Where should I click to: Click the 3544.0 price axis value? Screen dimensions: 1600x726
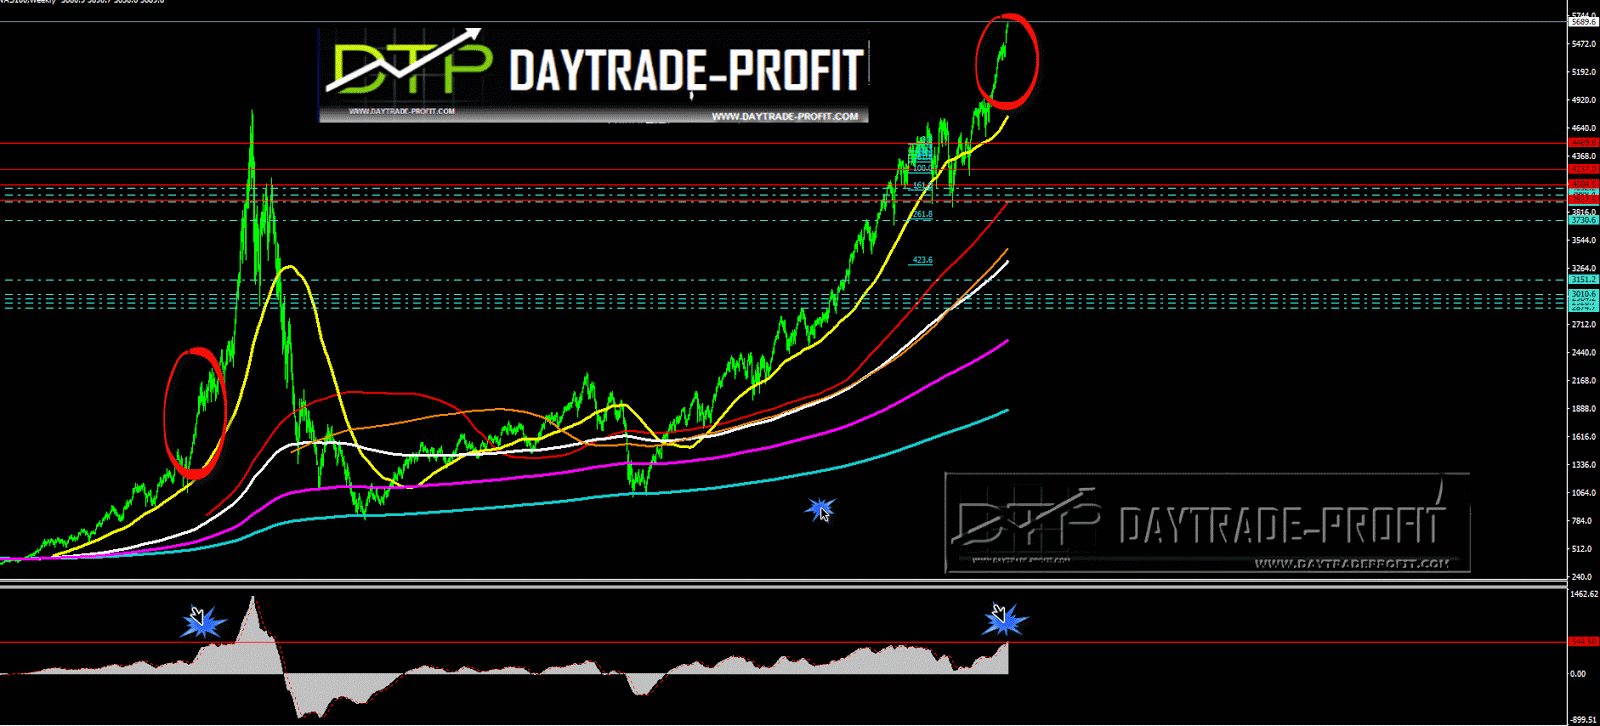1583,240
